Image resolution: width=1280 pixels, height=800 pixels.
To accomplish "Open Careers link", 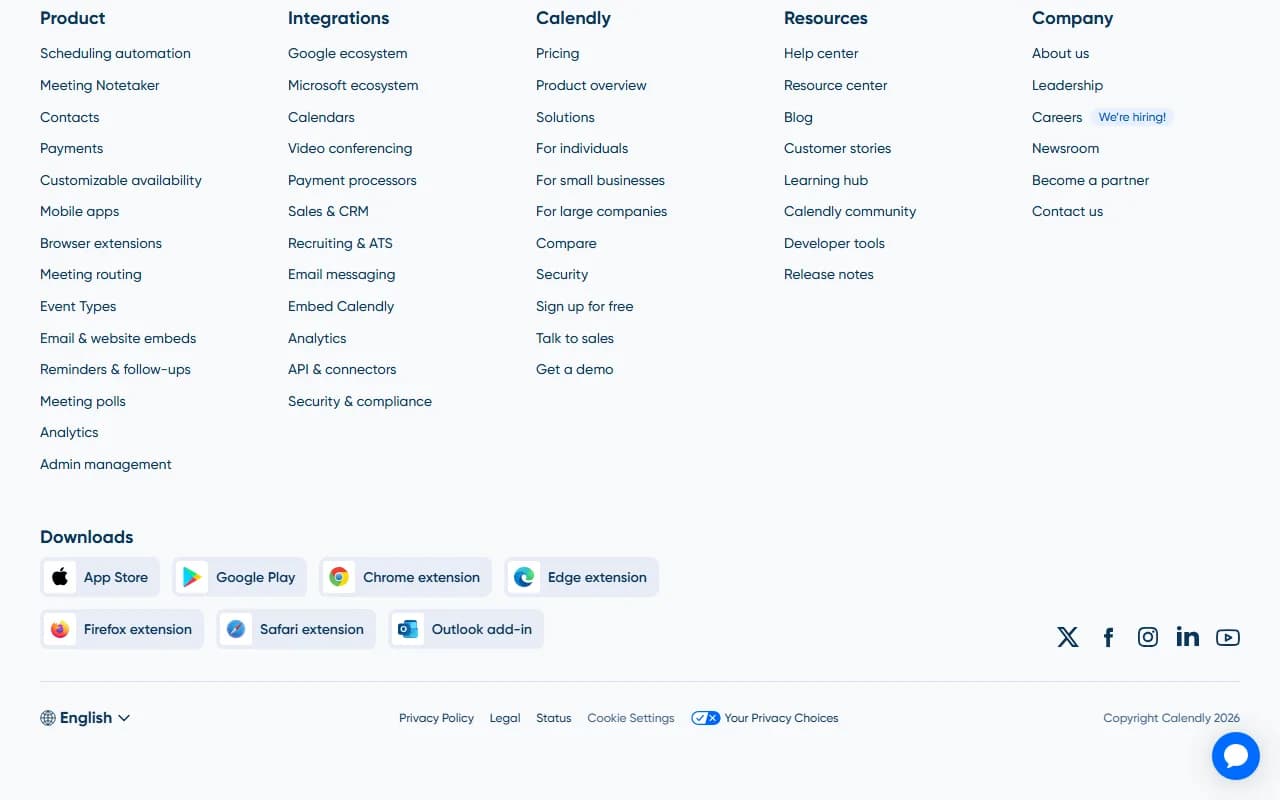I will point(1057,117).
